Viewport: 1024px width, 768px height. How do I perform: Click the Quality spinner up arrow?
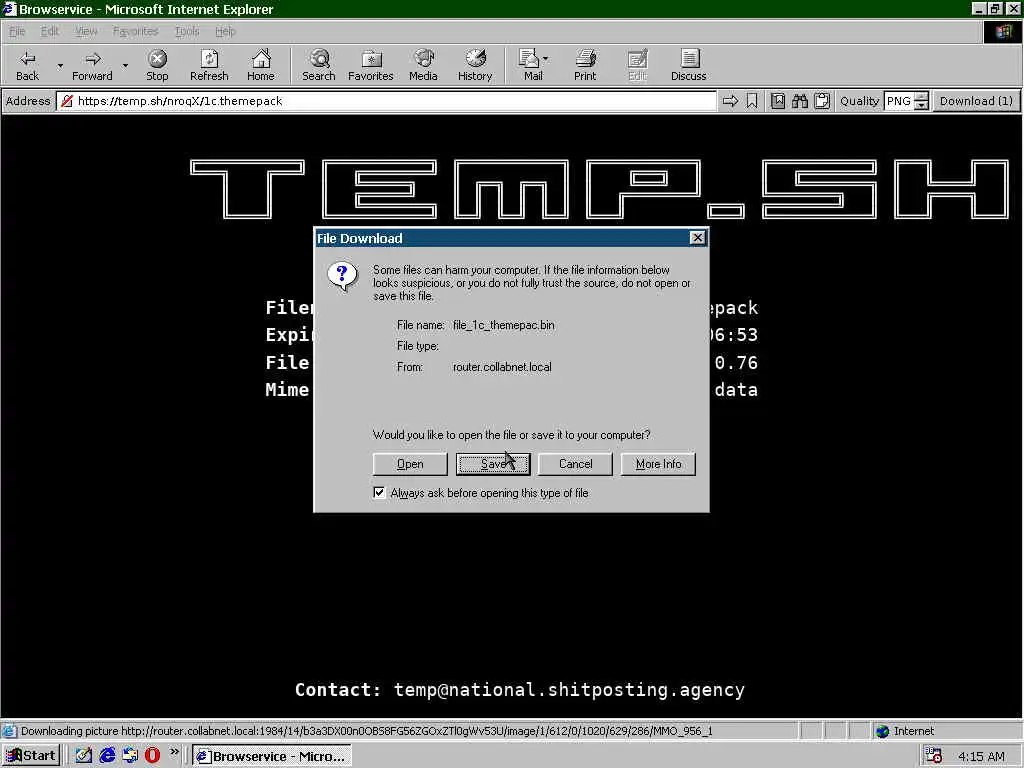[x=921, y=97]
